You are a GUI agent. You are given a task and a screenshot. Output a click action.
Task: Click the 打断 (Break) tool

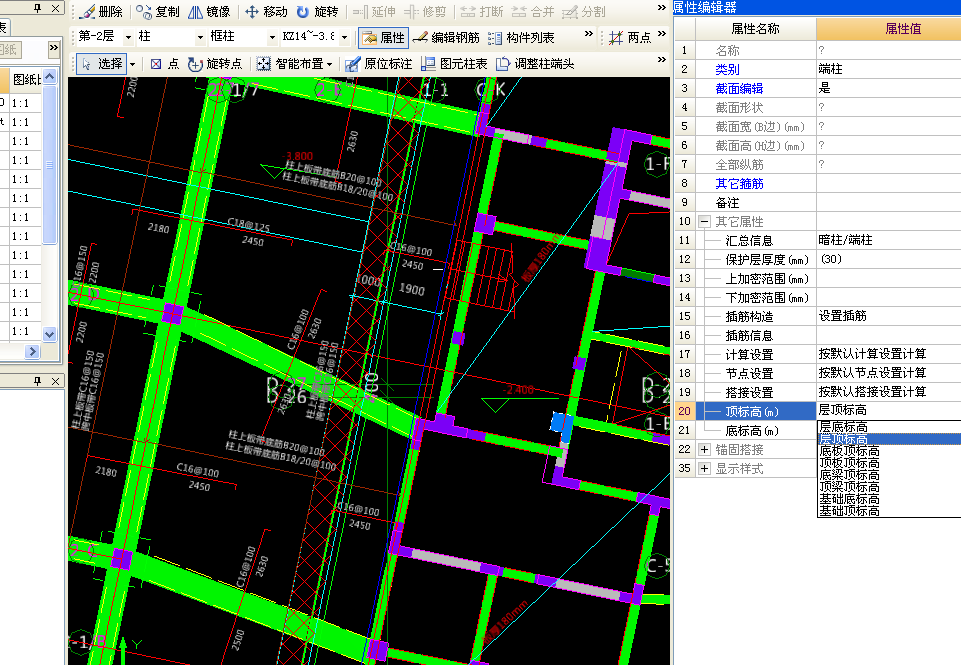pyautogui.click(x=482, y=11)
